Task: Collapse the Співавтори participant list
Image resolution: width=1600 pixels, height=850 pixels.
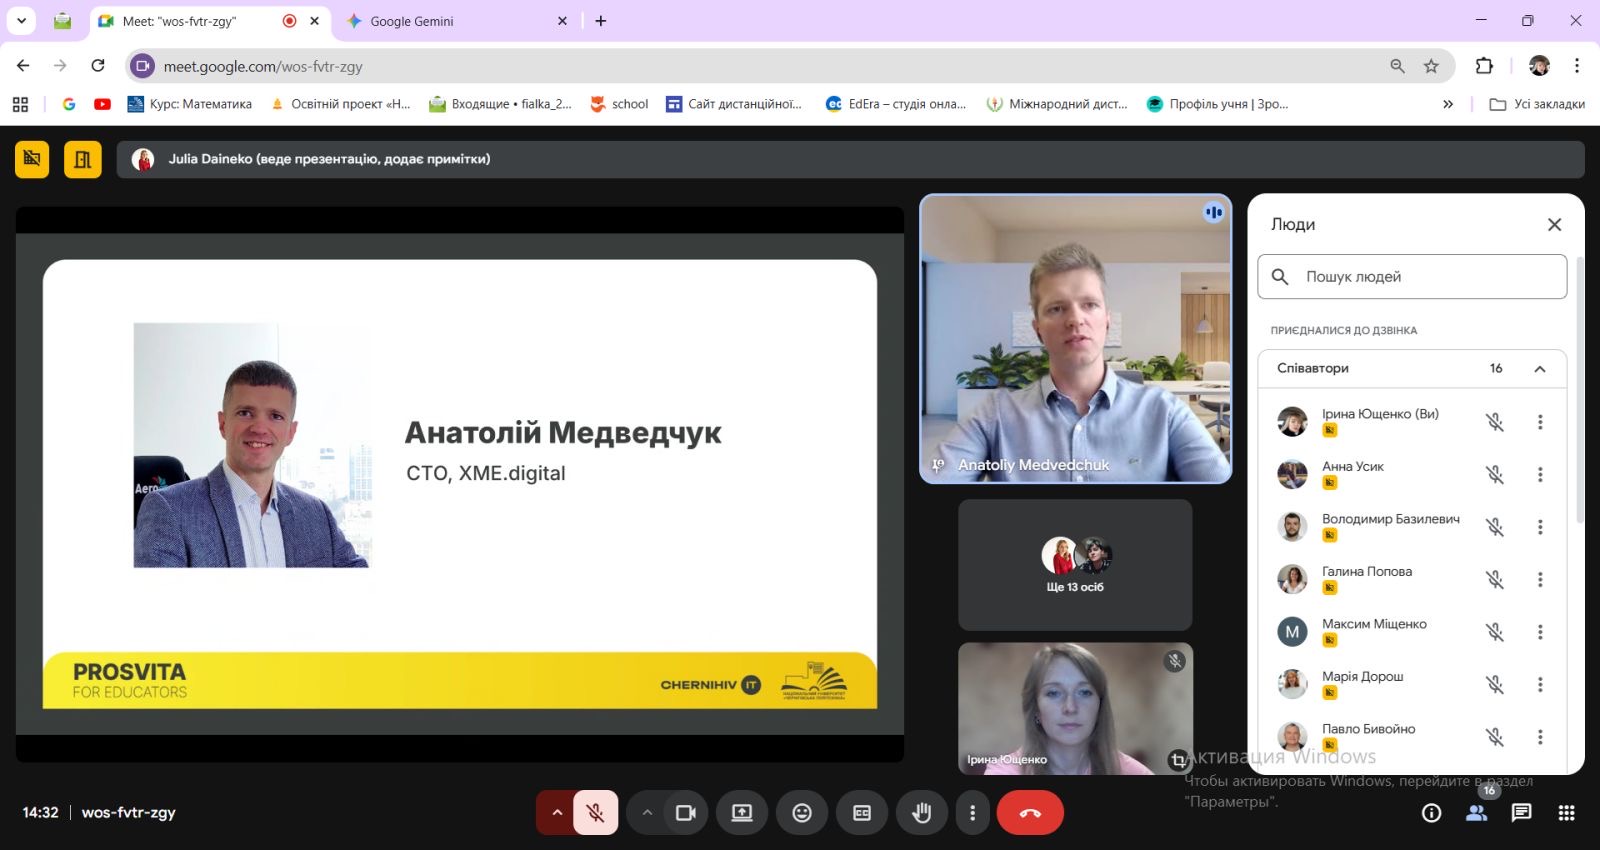Action: 1540,369
